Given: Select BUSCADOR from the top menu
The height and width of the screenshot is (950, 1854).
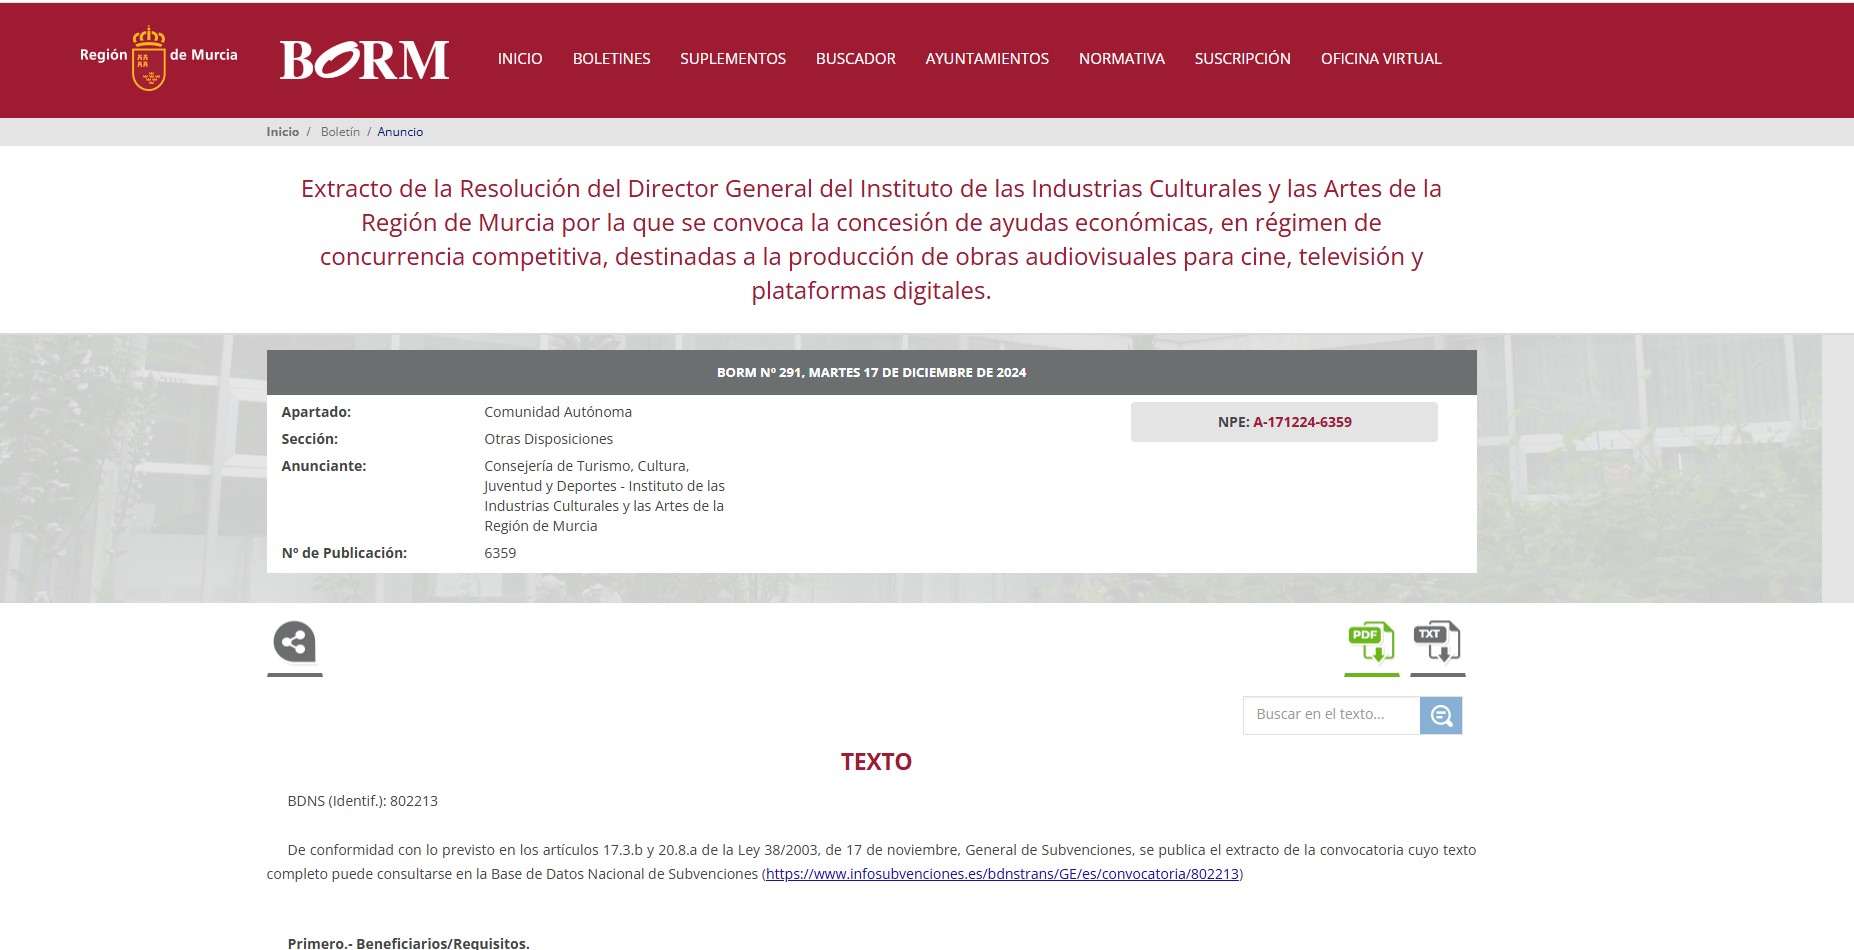Looking at the screenshot, I should (x=856, y=59).
